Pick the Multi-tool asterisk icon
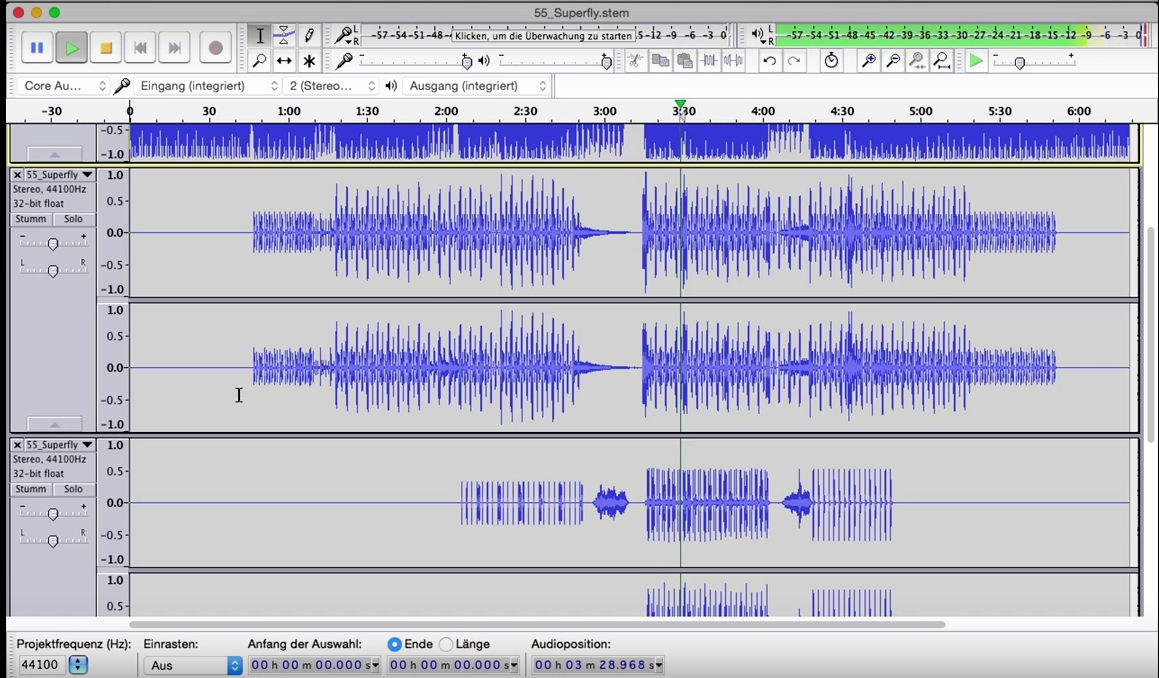The width and height of the screenshot is (1159, 678). coord(309,61)
